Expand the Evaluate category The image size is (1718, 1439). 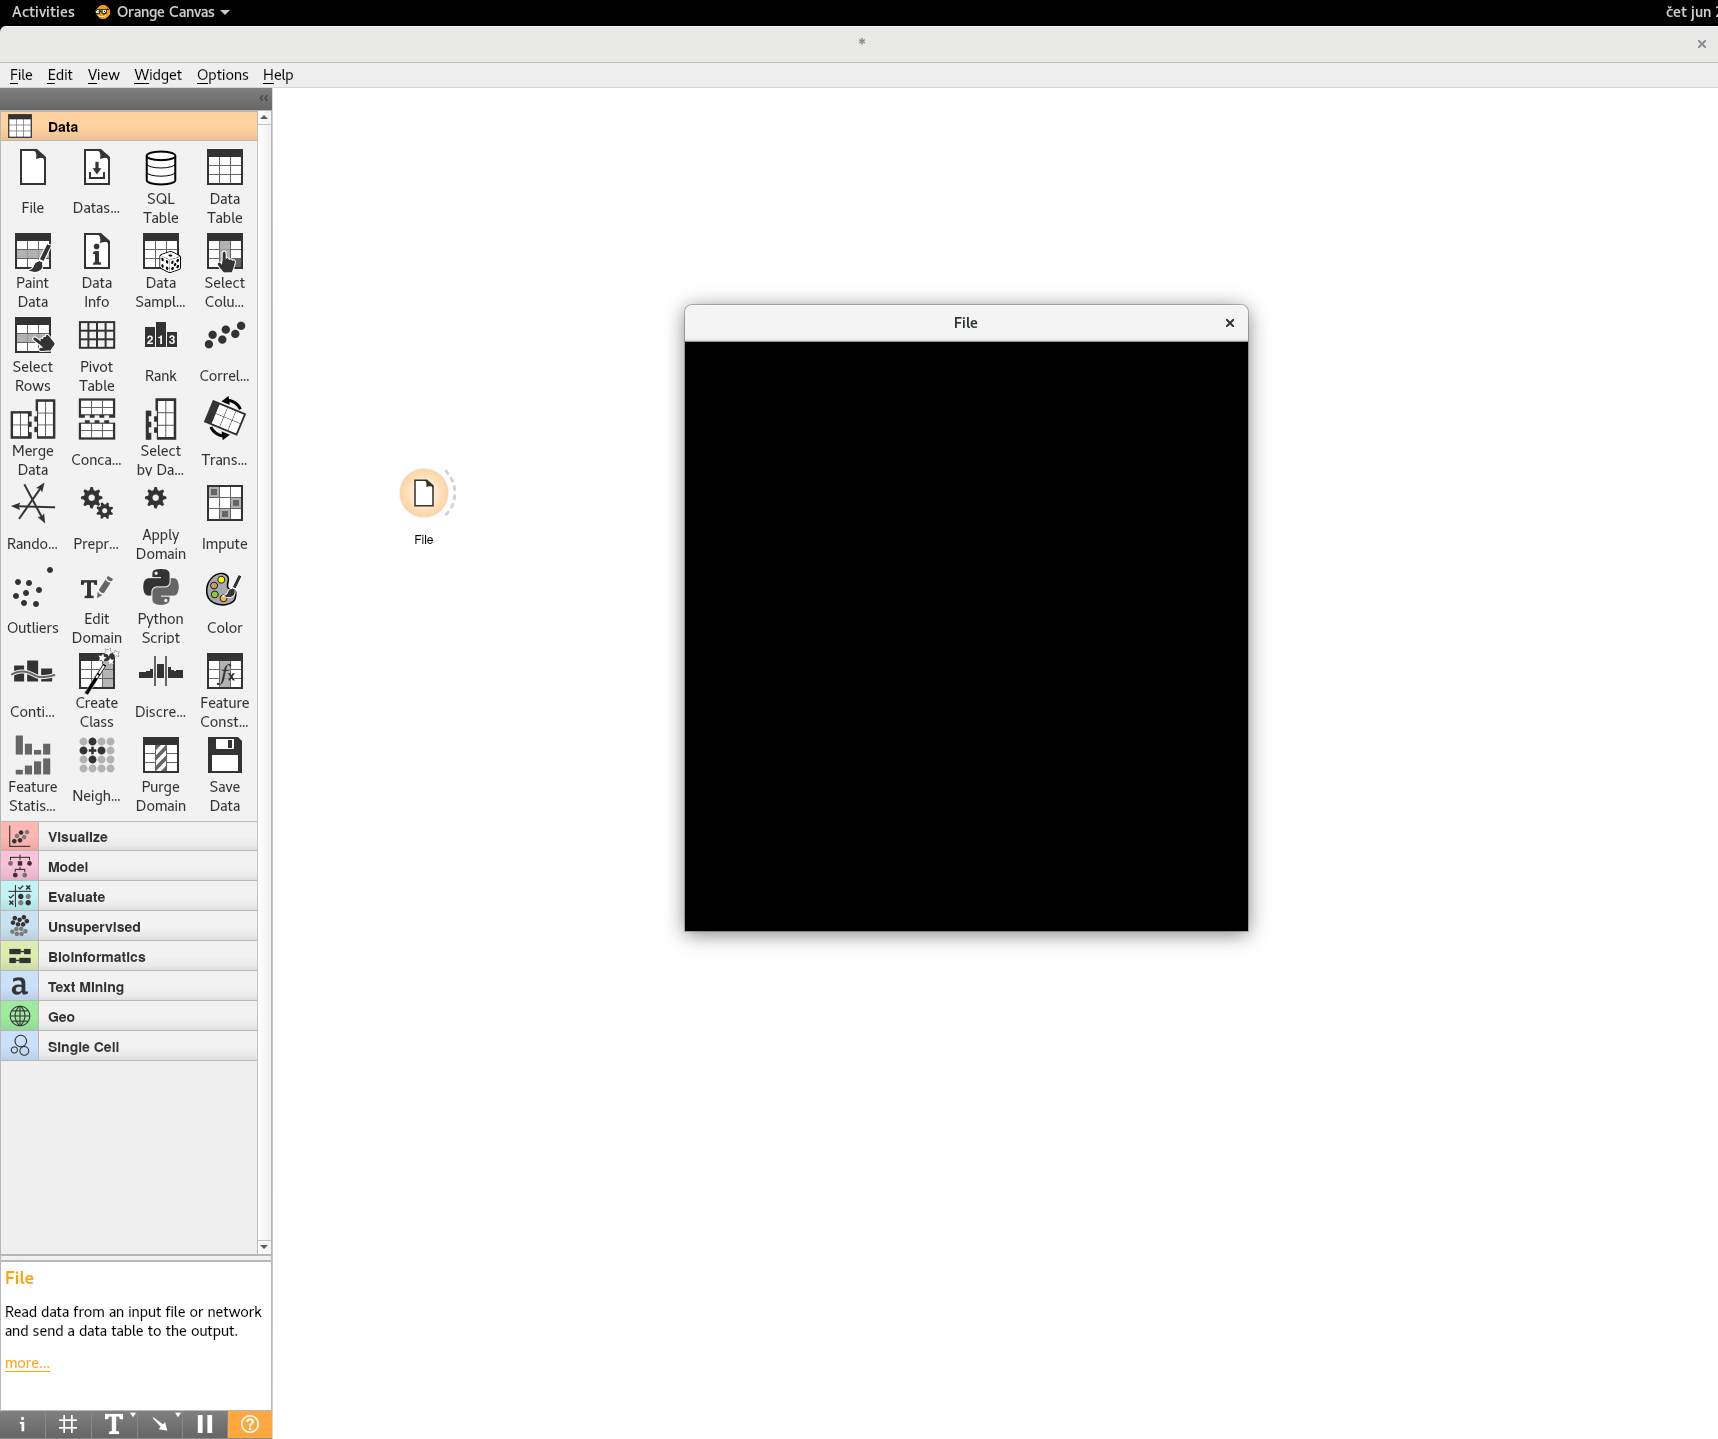pyautogui.click(x=129, y=896)
